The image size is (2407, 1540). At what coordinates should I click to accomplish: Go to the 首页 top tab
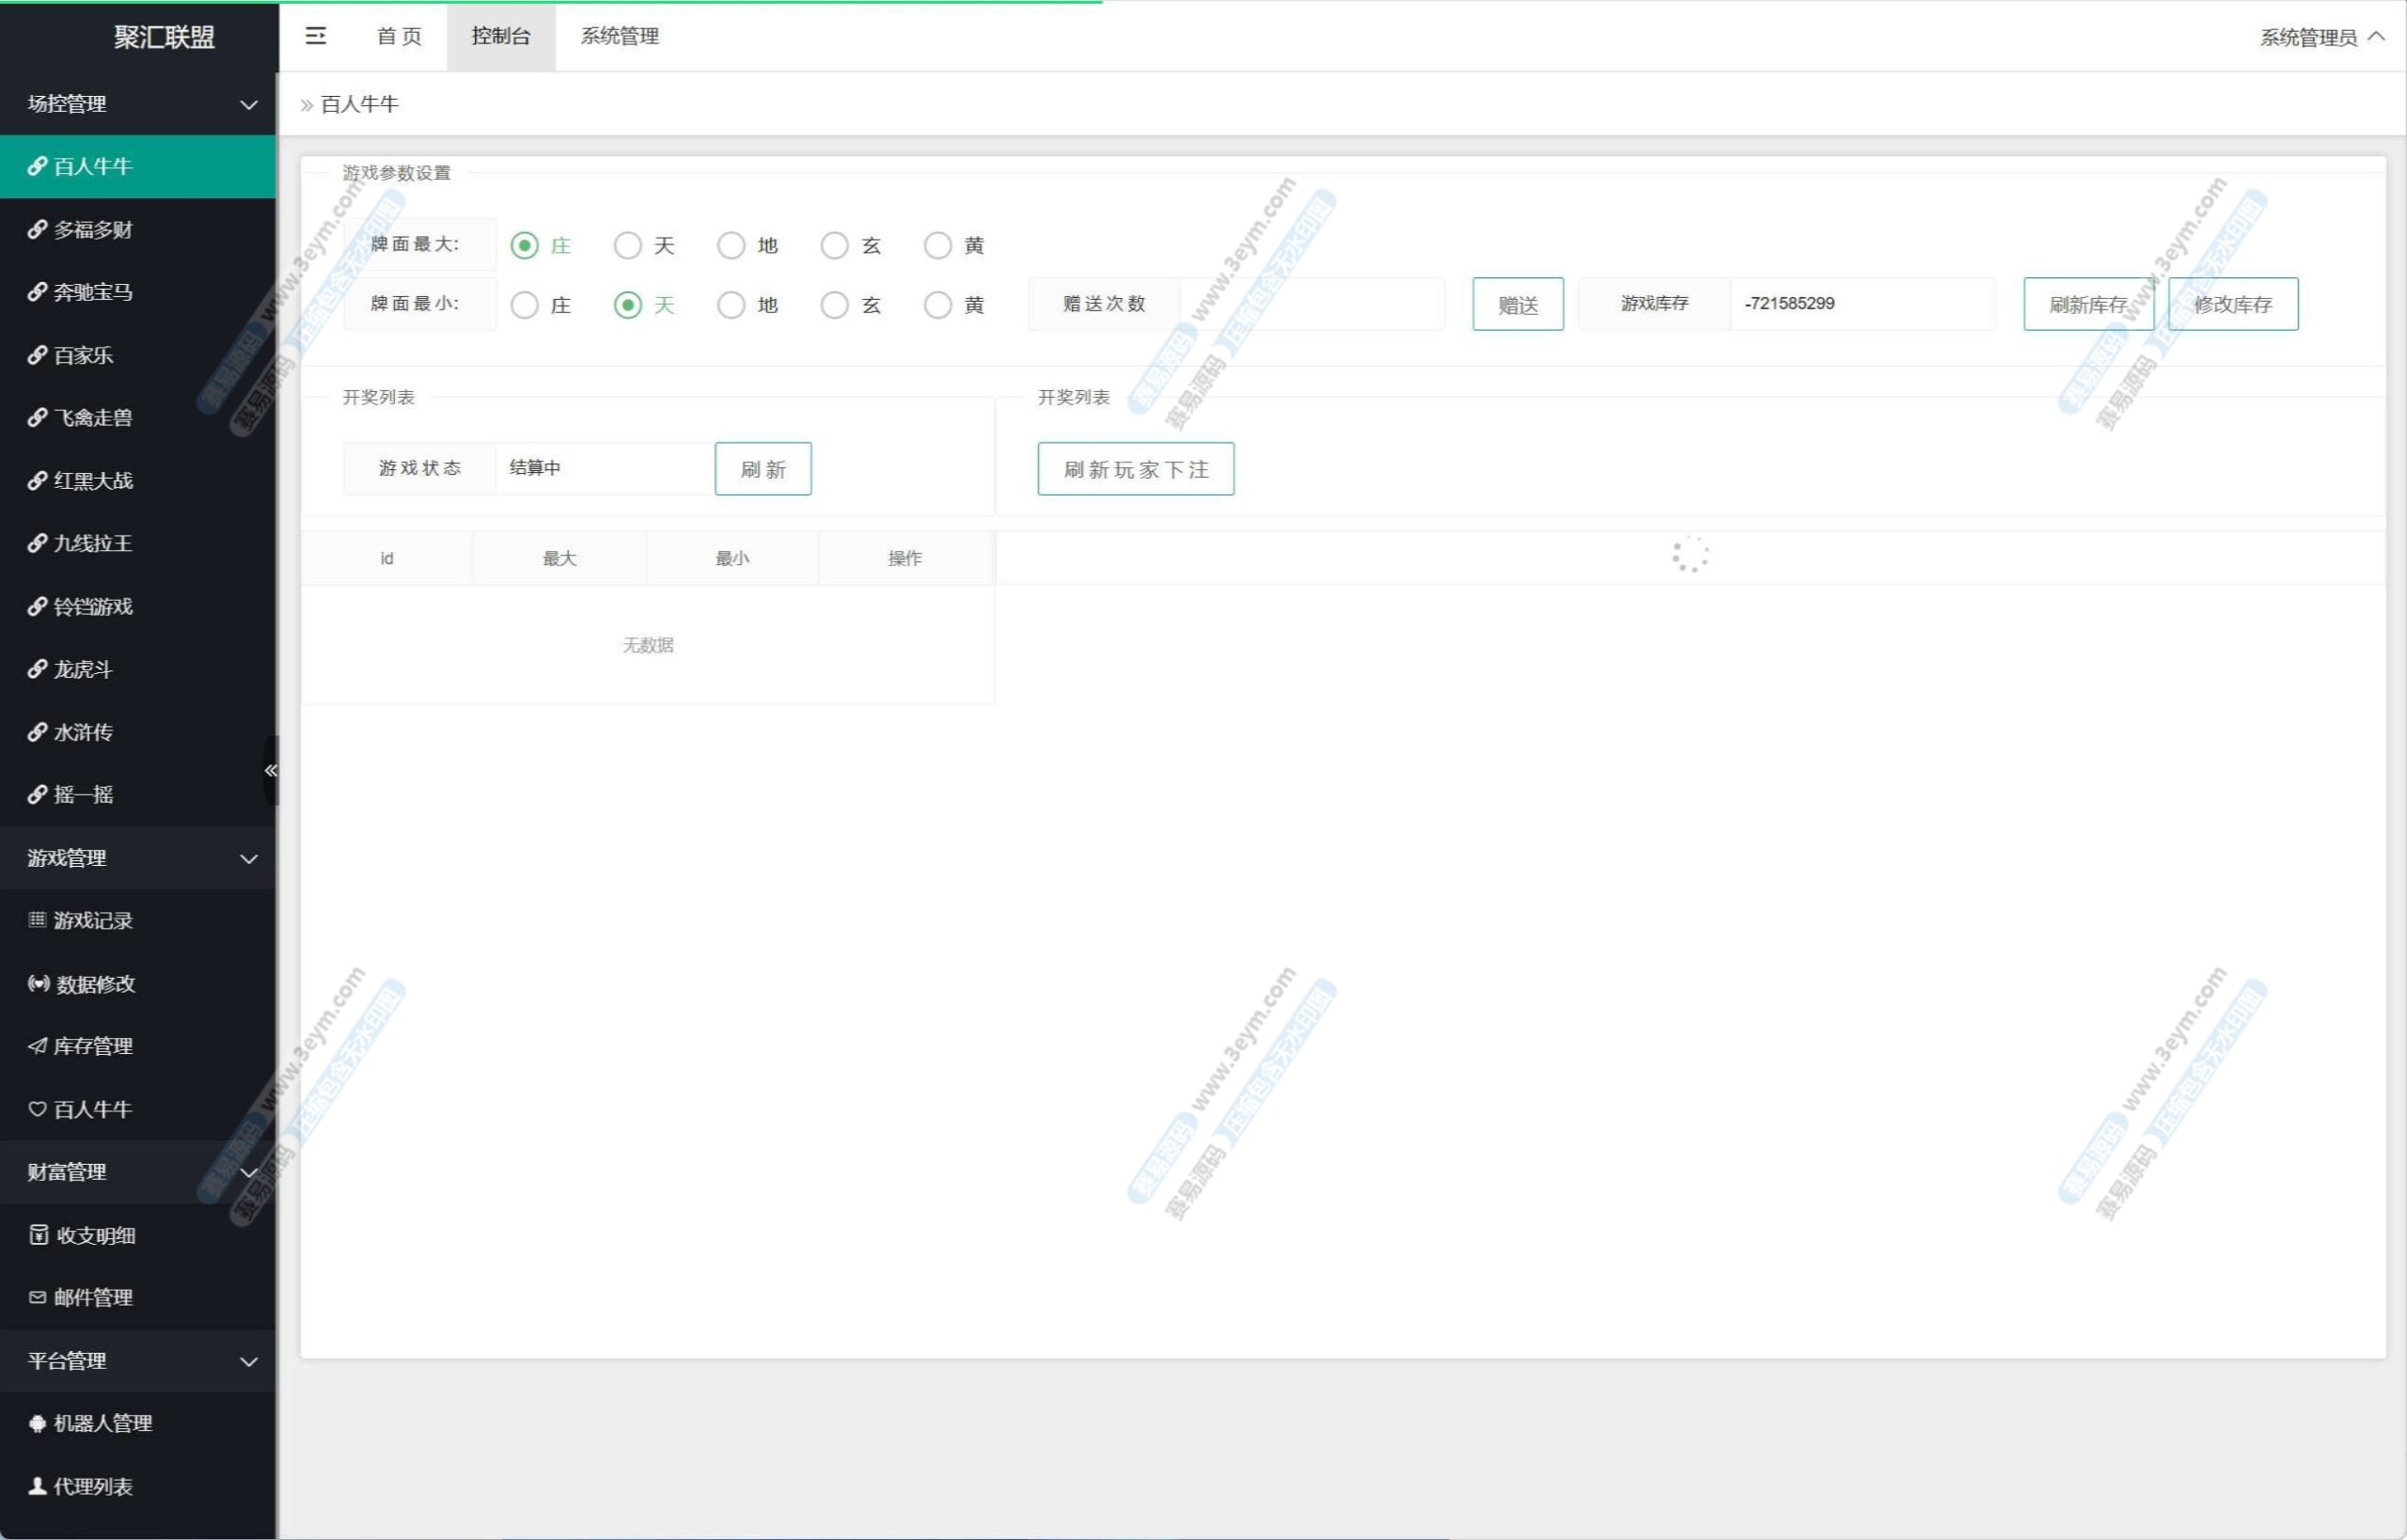[398, 36]
